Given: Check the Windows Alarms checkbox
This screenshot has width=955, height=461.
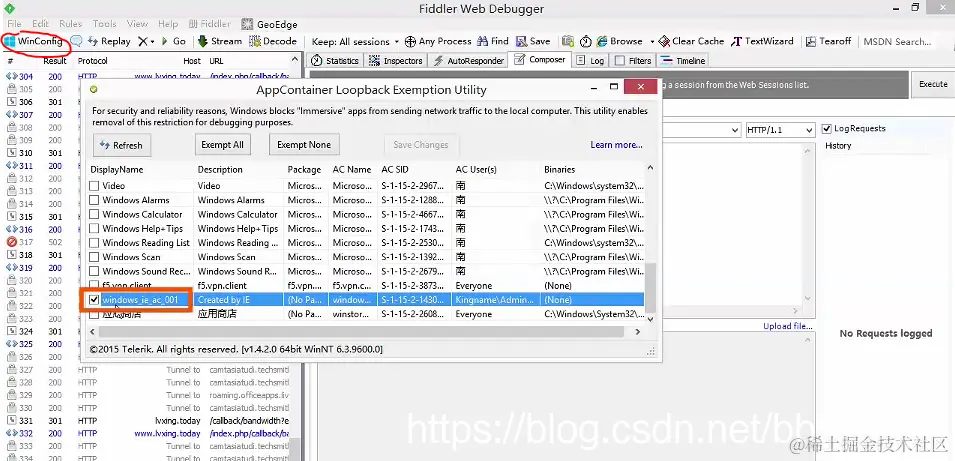Looking at the screenshot, I should click(94, 200).
